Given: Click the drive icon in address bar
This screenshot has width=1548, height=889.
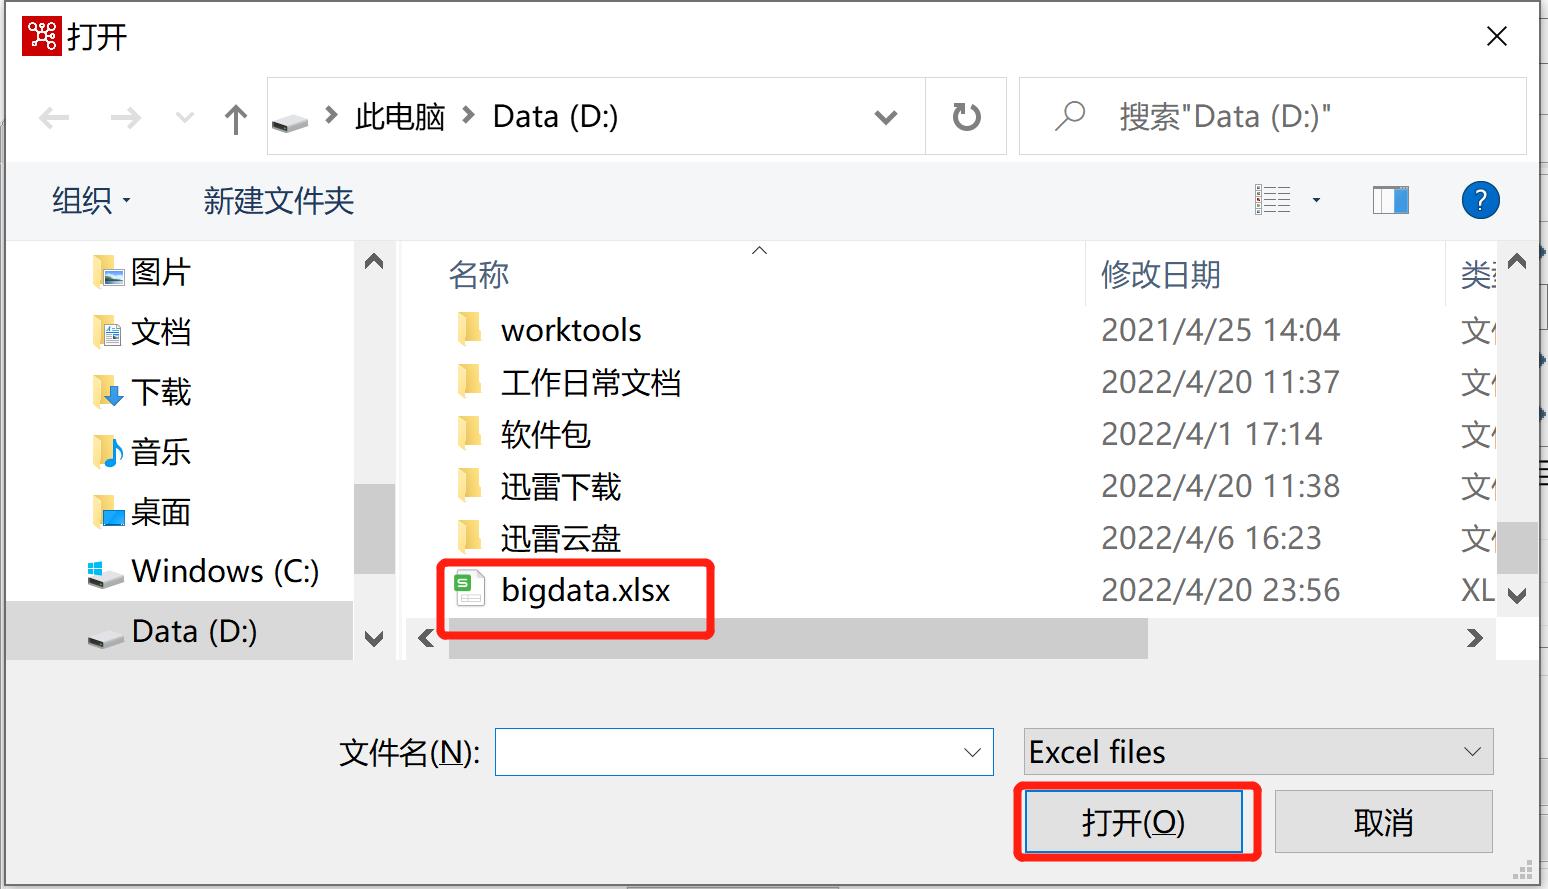Looking at the screenshot, I should click(x=290, y=122).
